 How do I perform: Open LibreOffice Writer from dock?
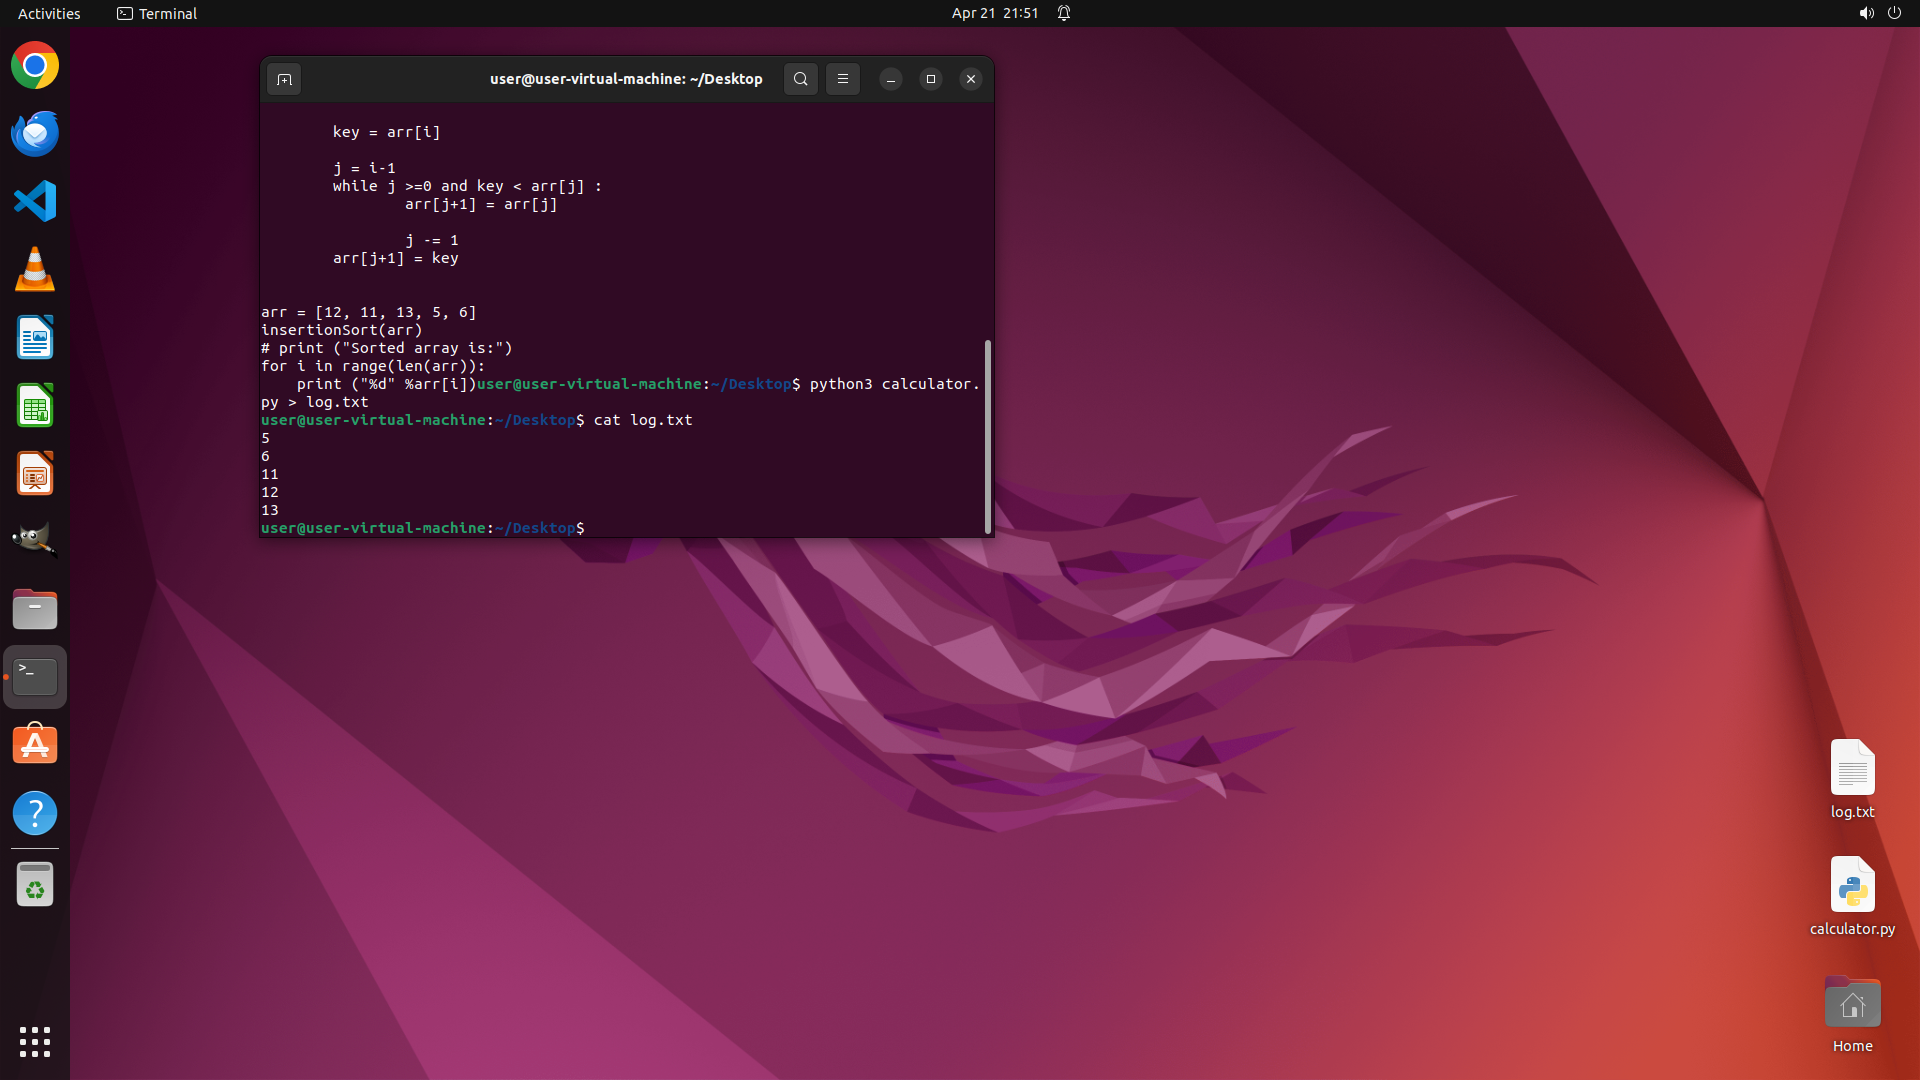pyautogui.click(x=35, y=338)
